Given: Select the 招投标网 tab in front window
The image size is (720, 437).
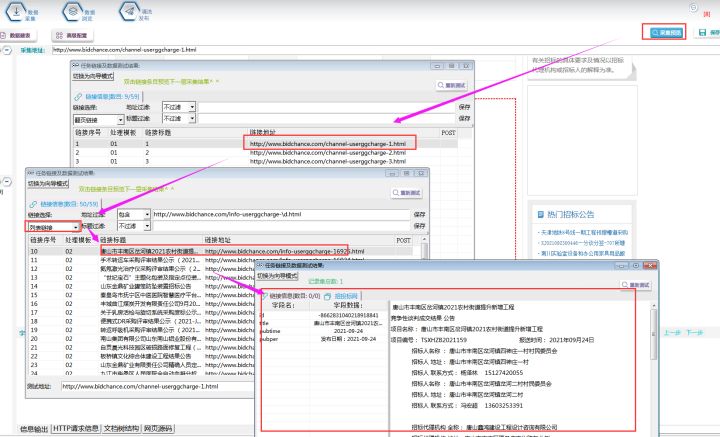Looking at the screenshot, I should 342,296.
